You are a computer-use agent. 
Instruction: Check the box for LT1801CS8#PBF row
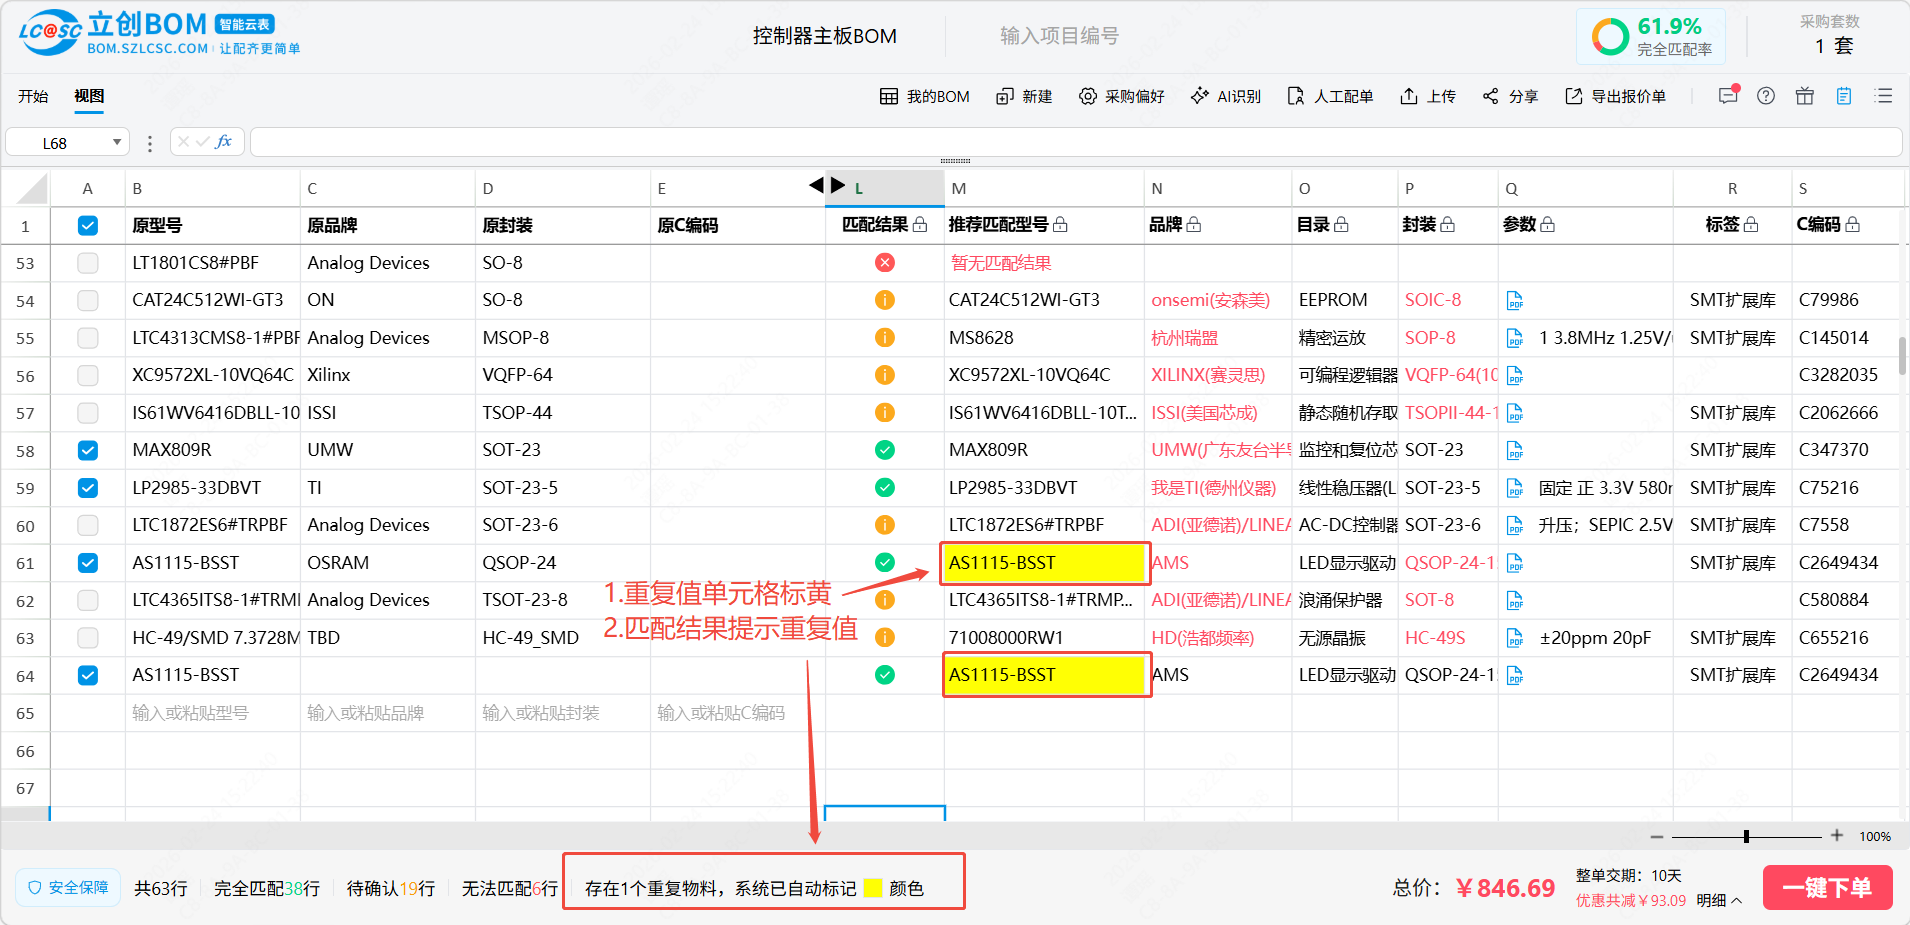[x=88, y=263]
